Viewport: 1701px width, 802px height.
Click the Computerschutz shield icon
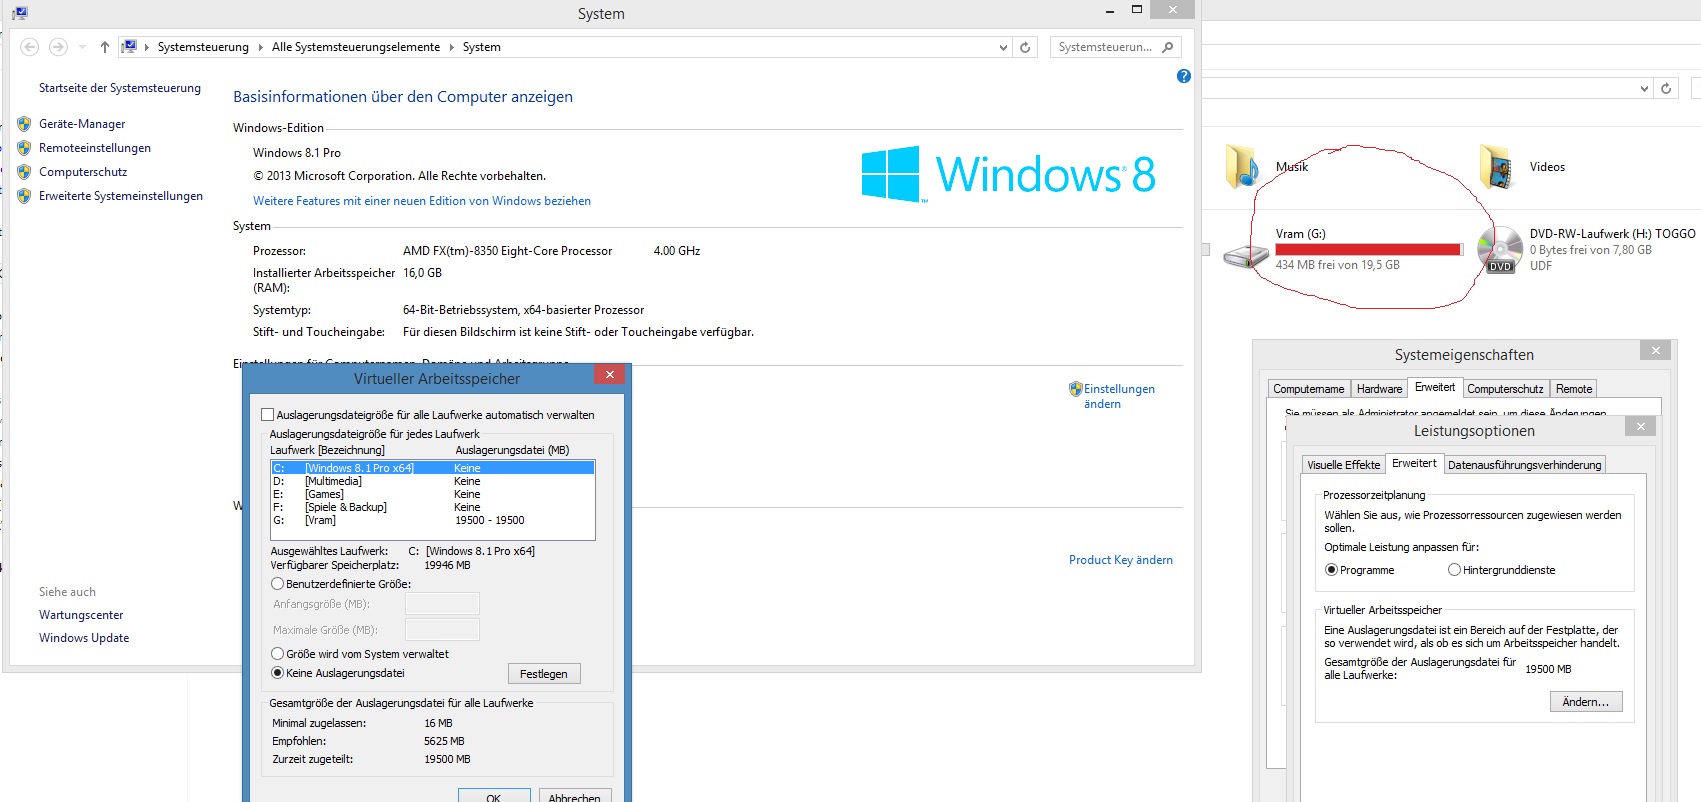24,172
